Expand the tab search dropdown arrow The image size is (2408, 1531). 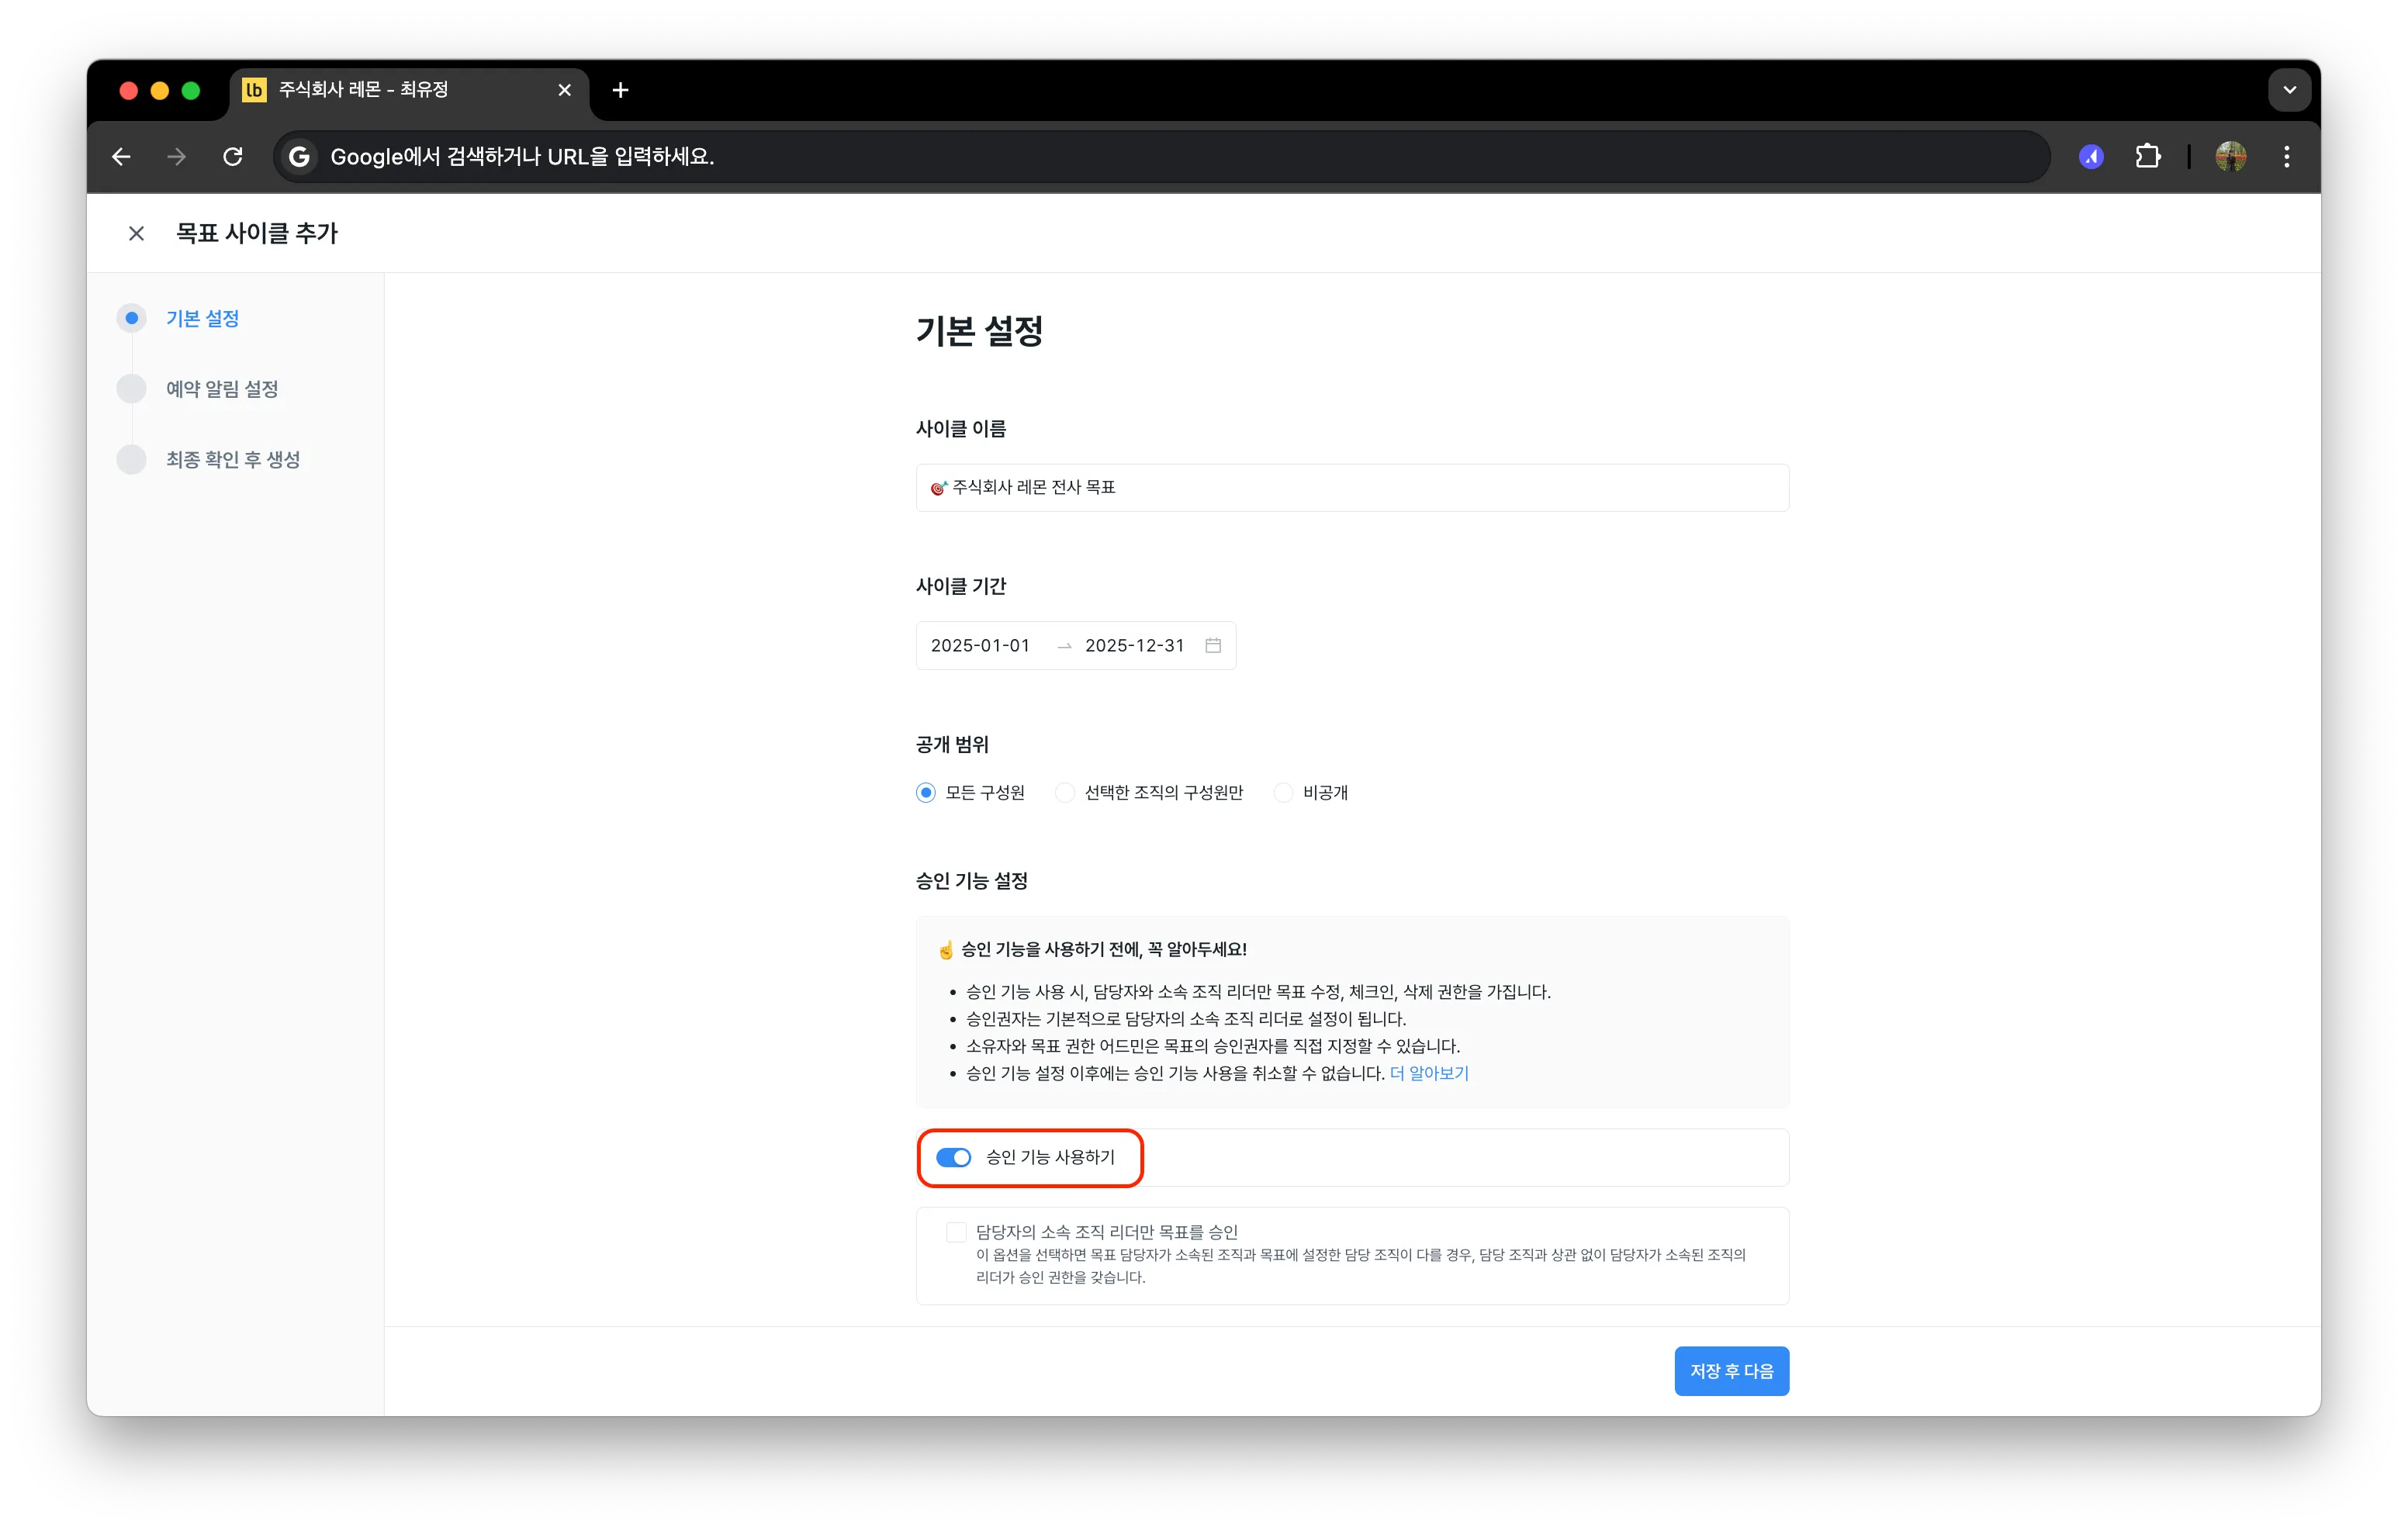click(x=2289, y=90)
